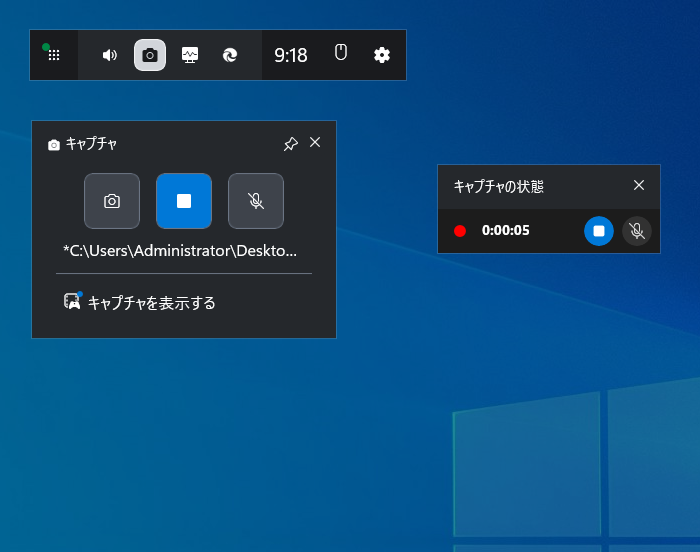Viewport: 700px width, 552px height.
Task: Open the widget menu grid icon
Action: [54, 55]
